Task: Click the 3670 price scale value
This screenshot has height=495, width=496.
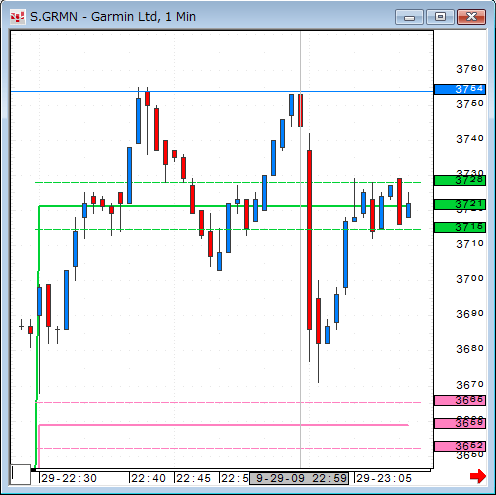Action: 470,385
